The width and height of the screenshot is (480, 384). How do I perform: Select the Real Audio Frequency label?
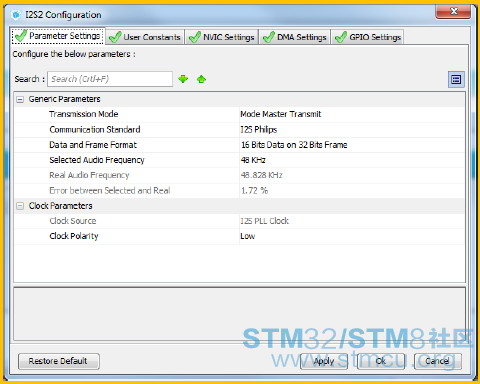(x=89, y=175)
